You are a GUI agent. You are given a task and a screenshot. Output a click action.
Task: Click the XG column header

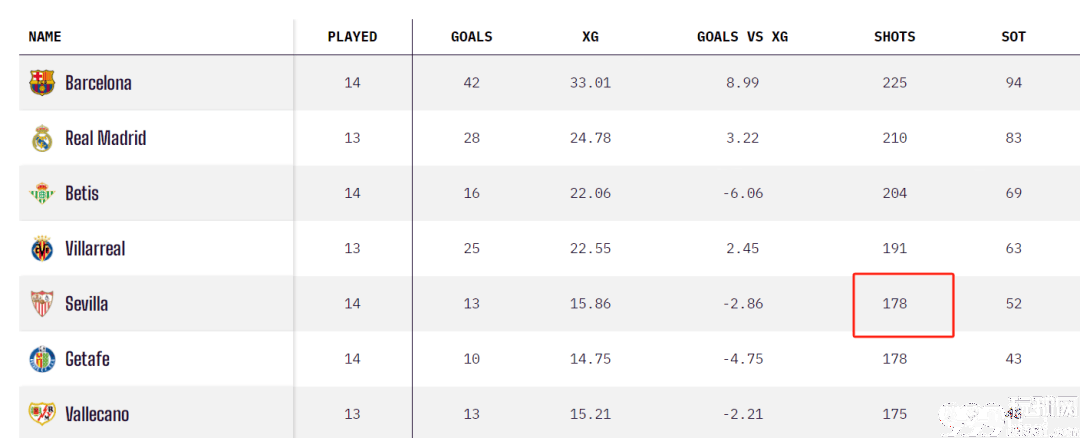point(590,36)
